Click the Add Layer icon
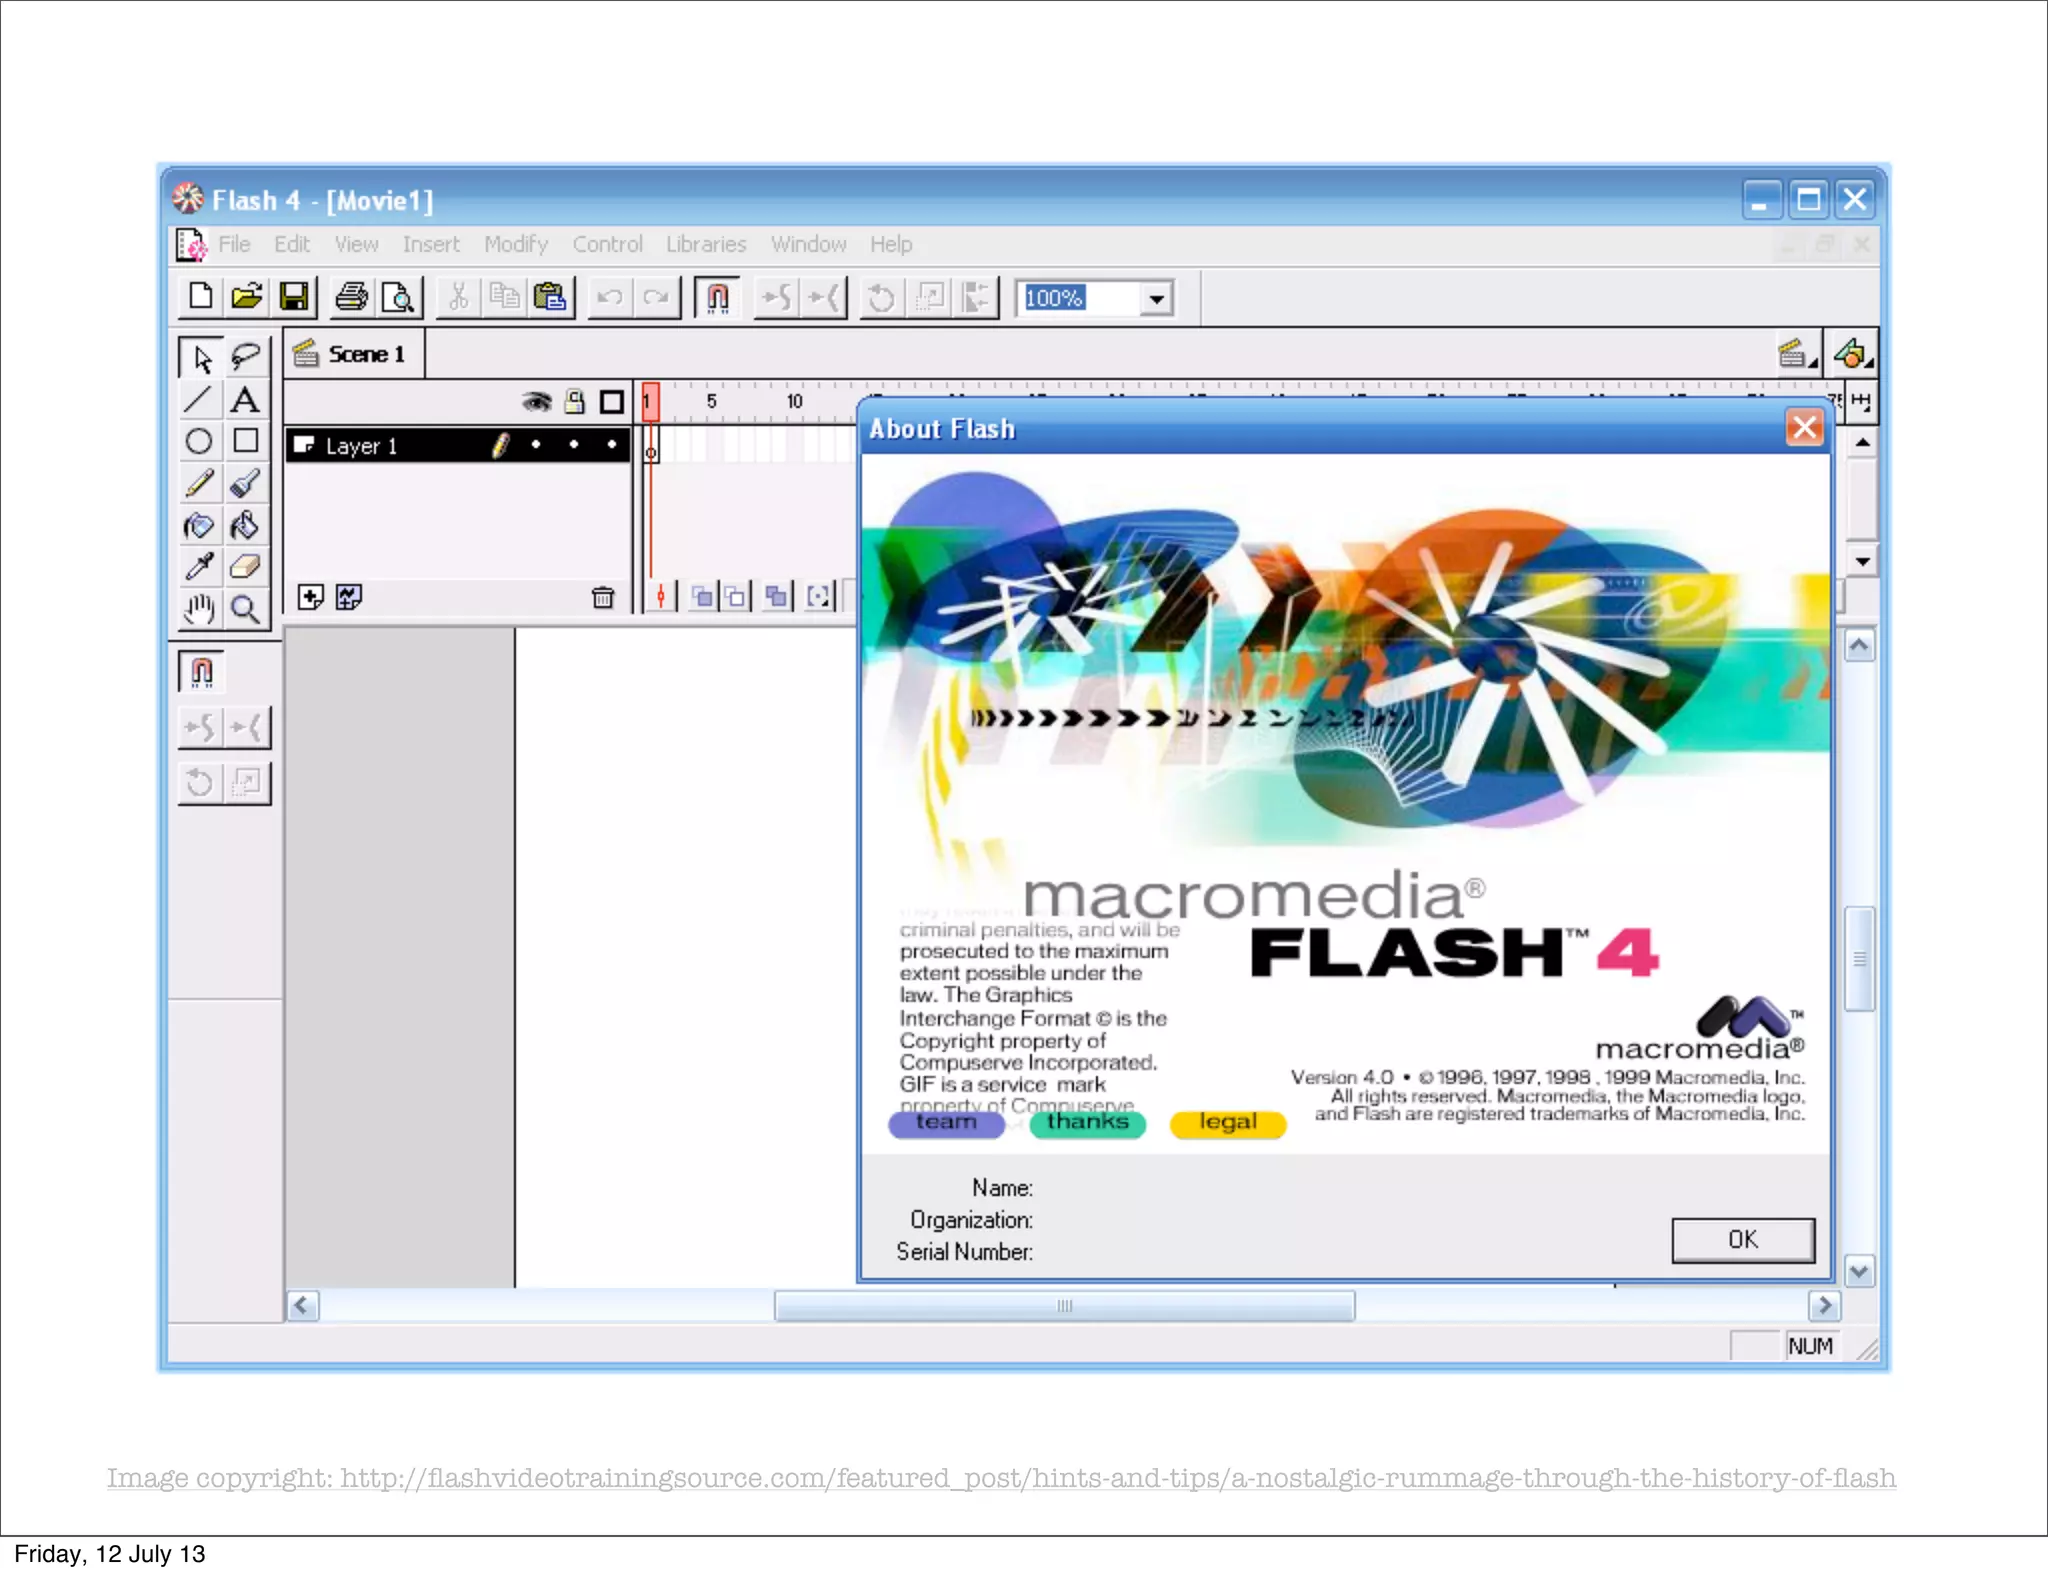Image resolution: width=2048 pixels, height=1576 pixels. (x=311, y=598)
